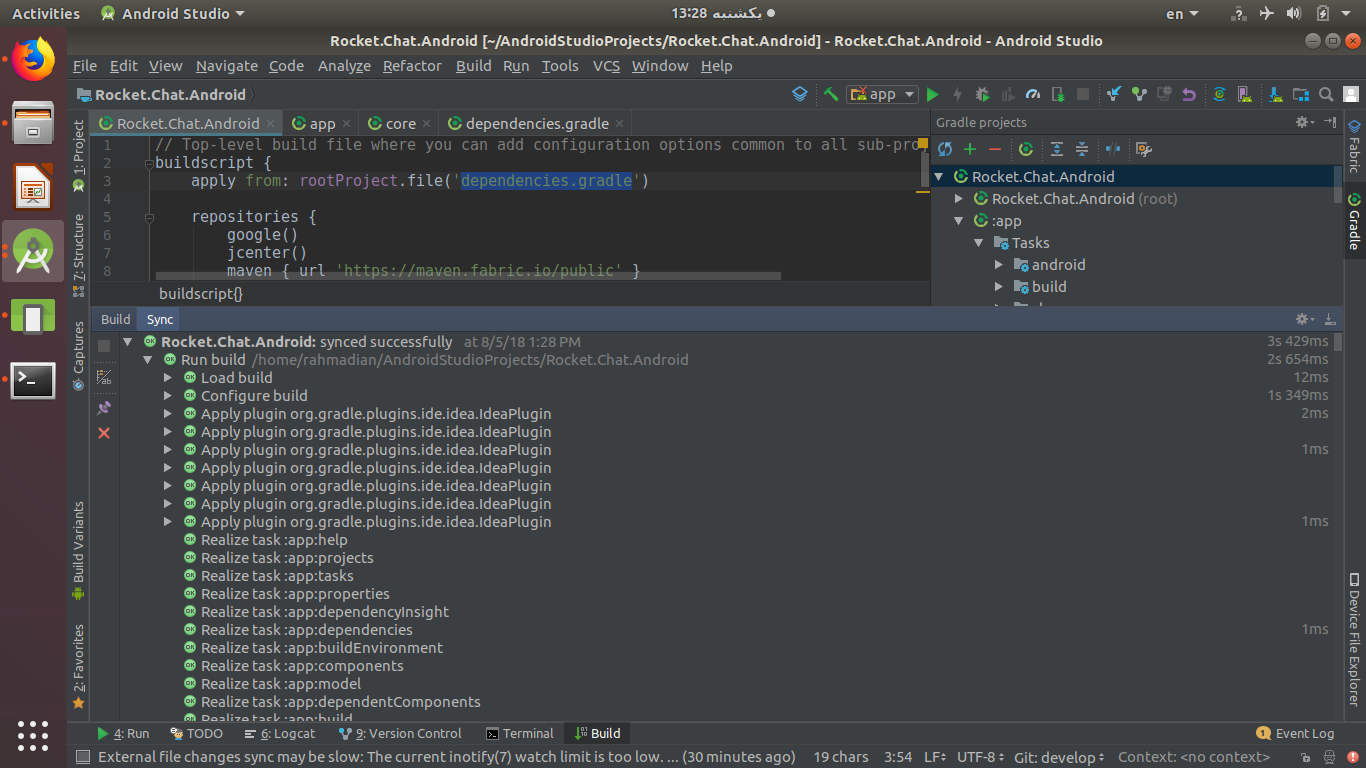Collapse the :app node in Gradle tree
Screen dimensions: 1366x768
959,221
